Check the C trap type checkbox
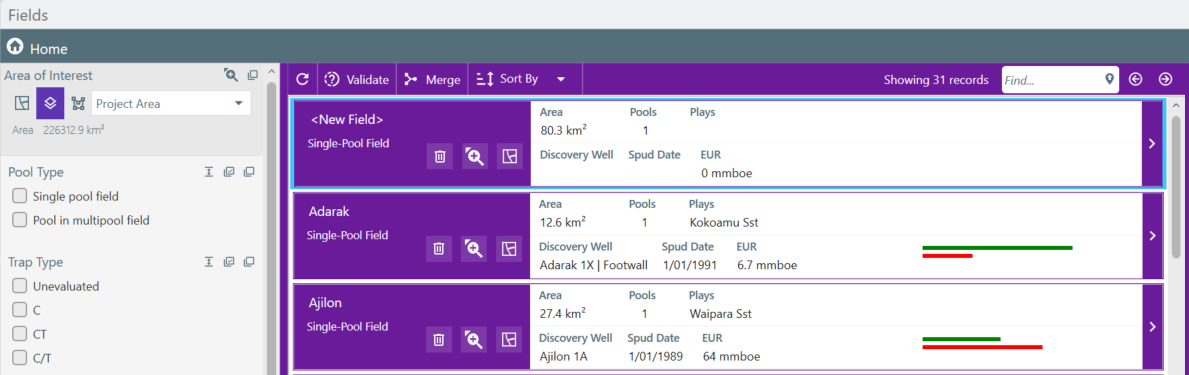This screenshot has height=375, width=1189. tap(20, 310)
